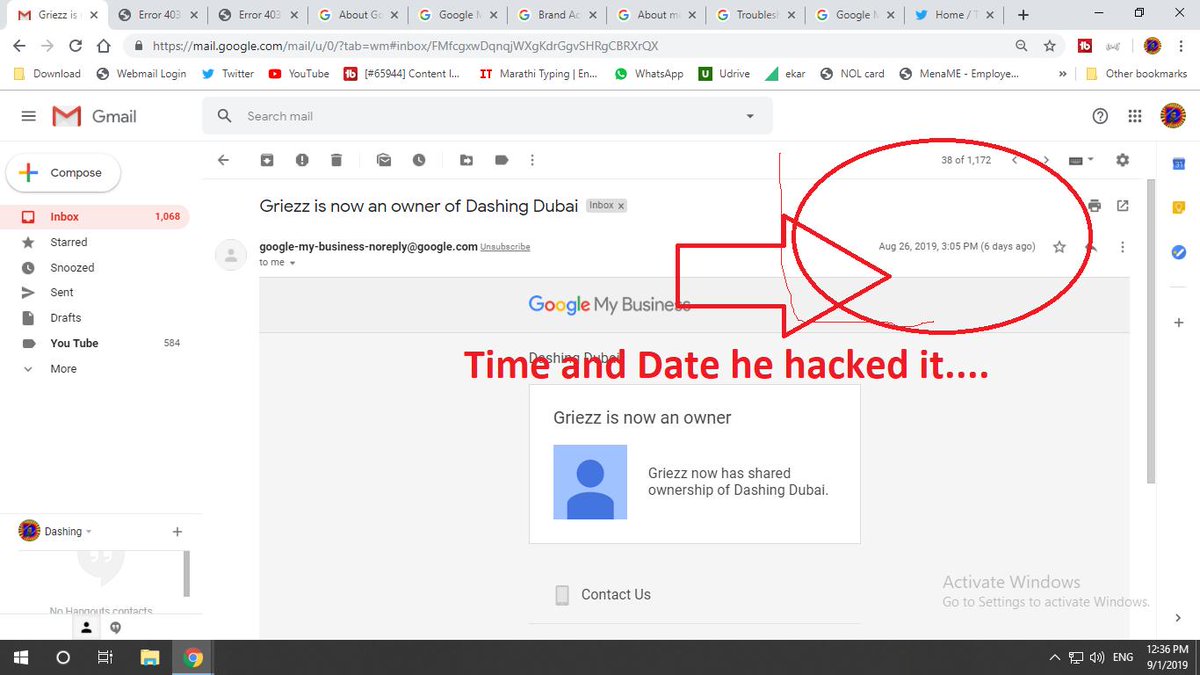Open Webmail Login bookmark

[x=141, y=74]
